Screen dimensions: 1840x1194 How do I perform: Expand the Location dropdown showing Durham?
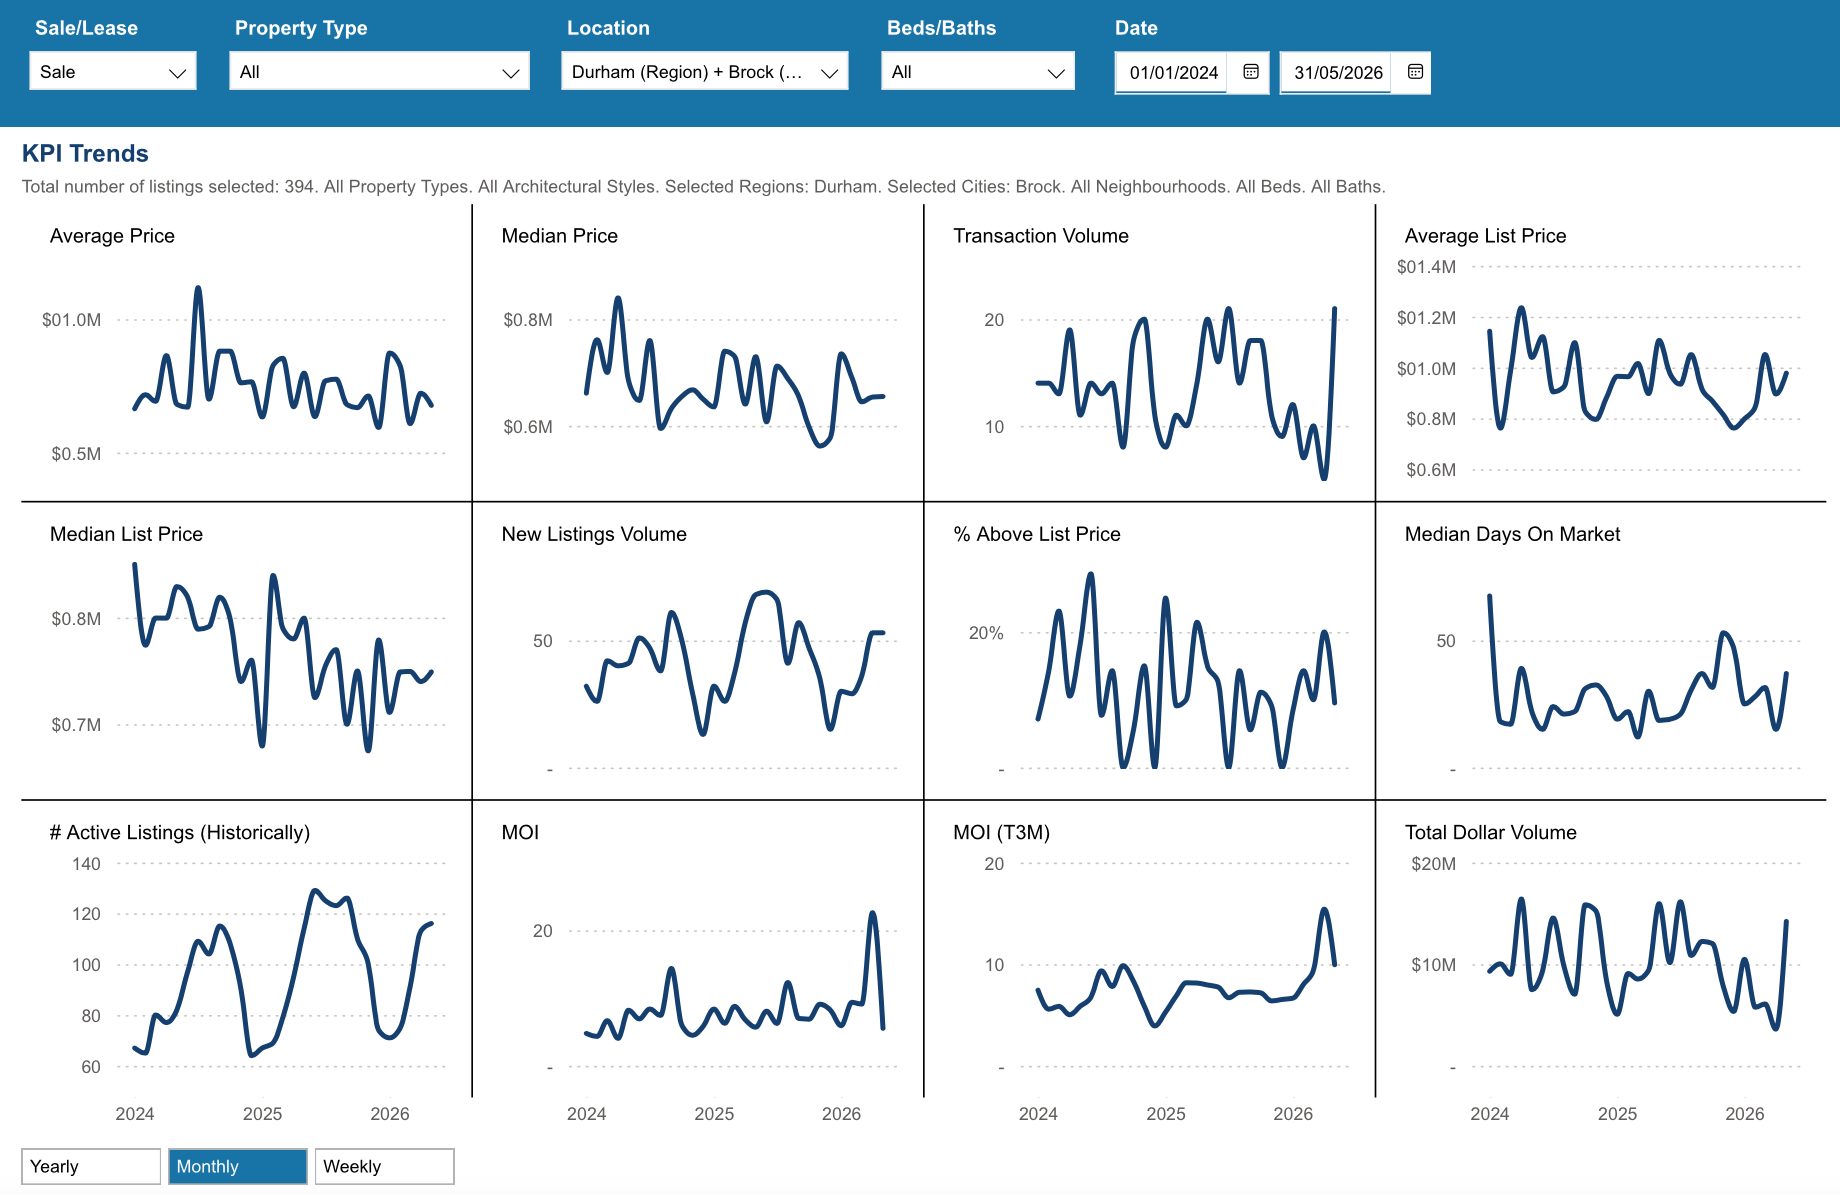(704, 72)
